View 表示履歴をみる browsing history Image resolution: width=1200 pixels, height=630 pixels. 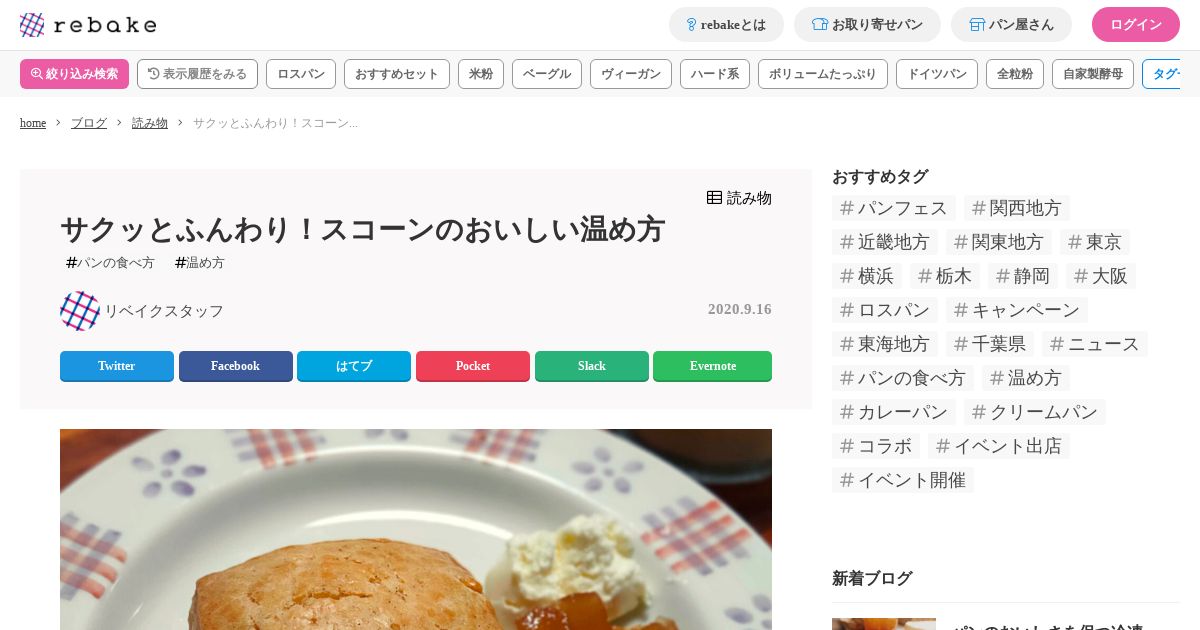click(x=197, y=74)
